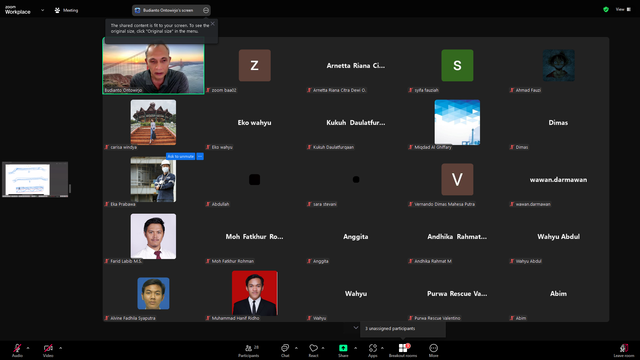
Task: Click the Wahyu Abdul tile name
Action: [x=558, y=237]
